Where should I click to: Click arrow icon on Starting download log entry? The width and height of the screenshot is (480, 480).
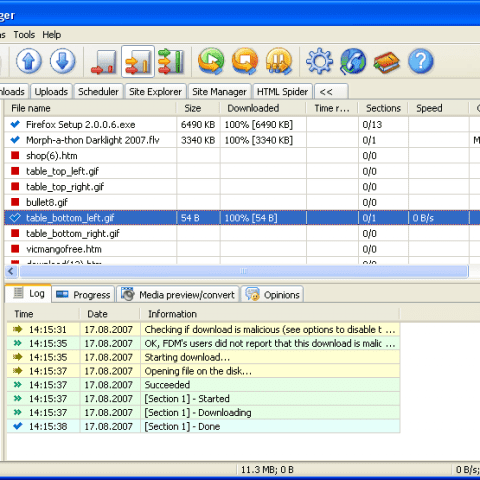pyautogui.click(x=17, y=357)
